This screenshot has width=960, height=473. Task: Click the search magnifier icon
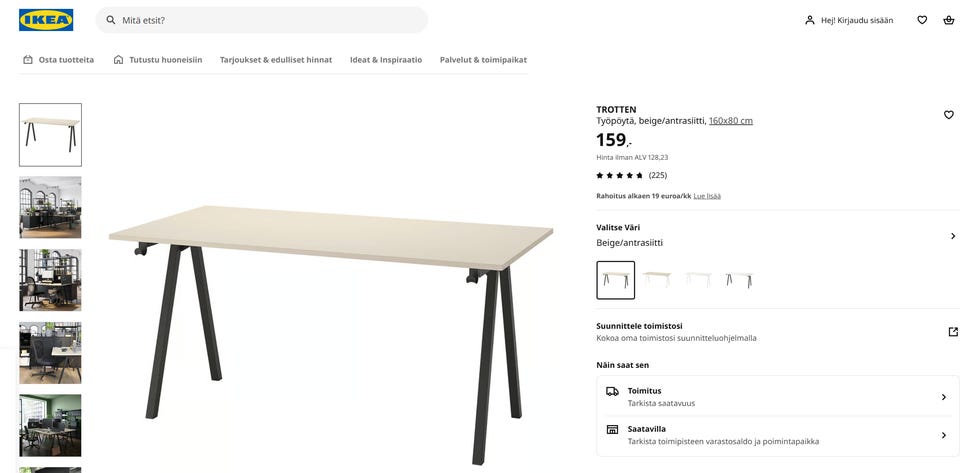pyautogui.click(x=111, y=20)
